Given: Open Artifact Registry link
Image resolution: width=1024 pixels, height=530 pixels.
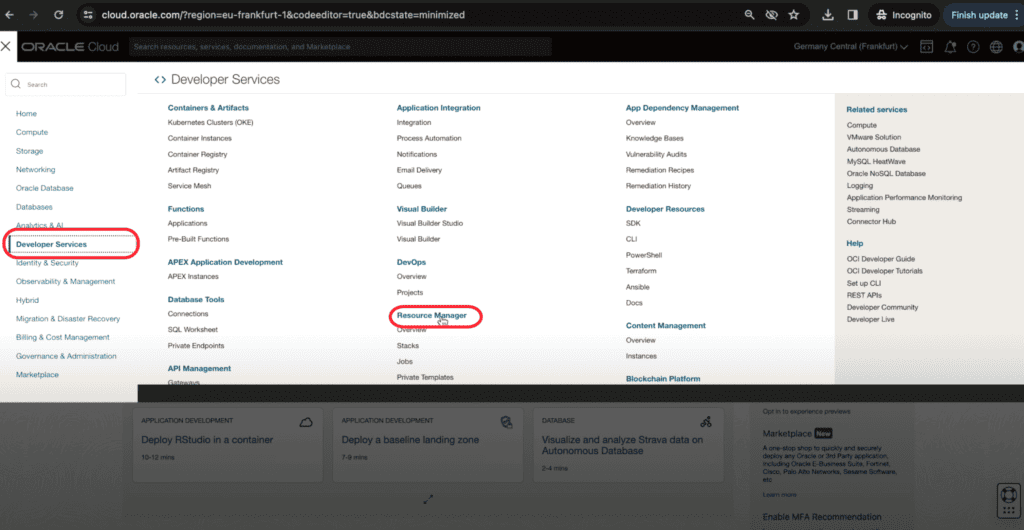Looking at the screenshot, I should tap(193, 170).
